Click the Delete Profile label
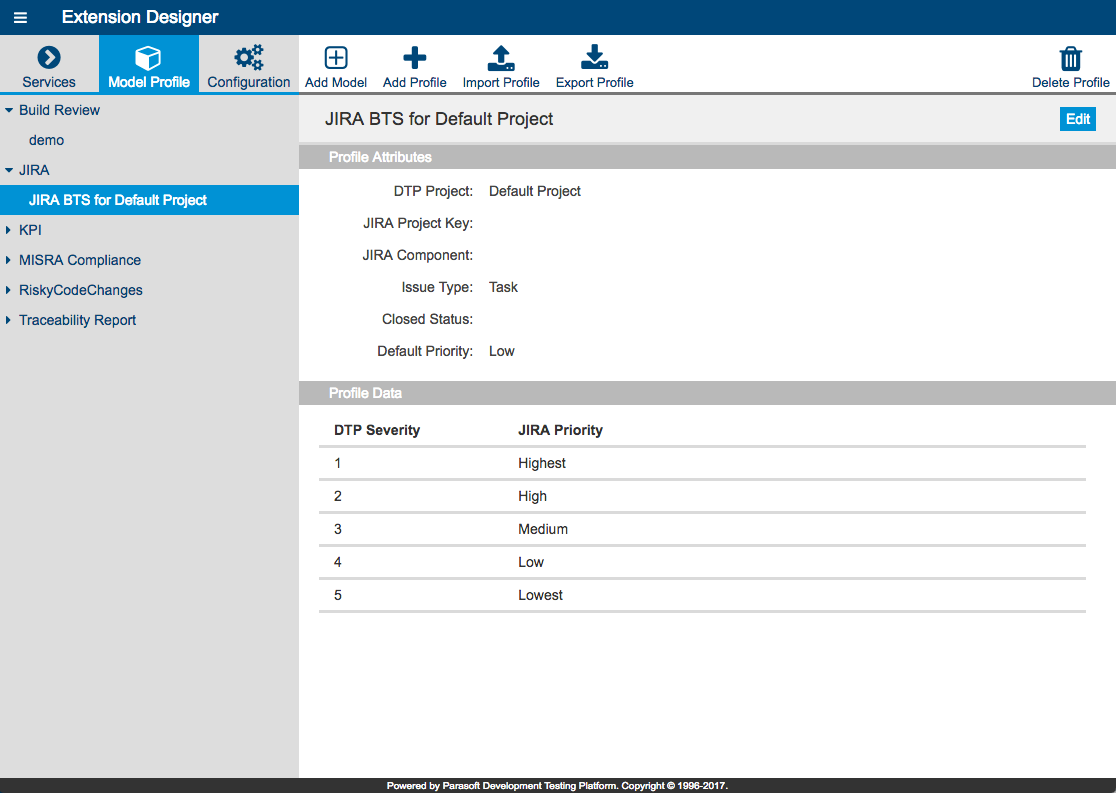1116x793 pixels. point(1070,83)
